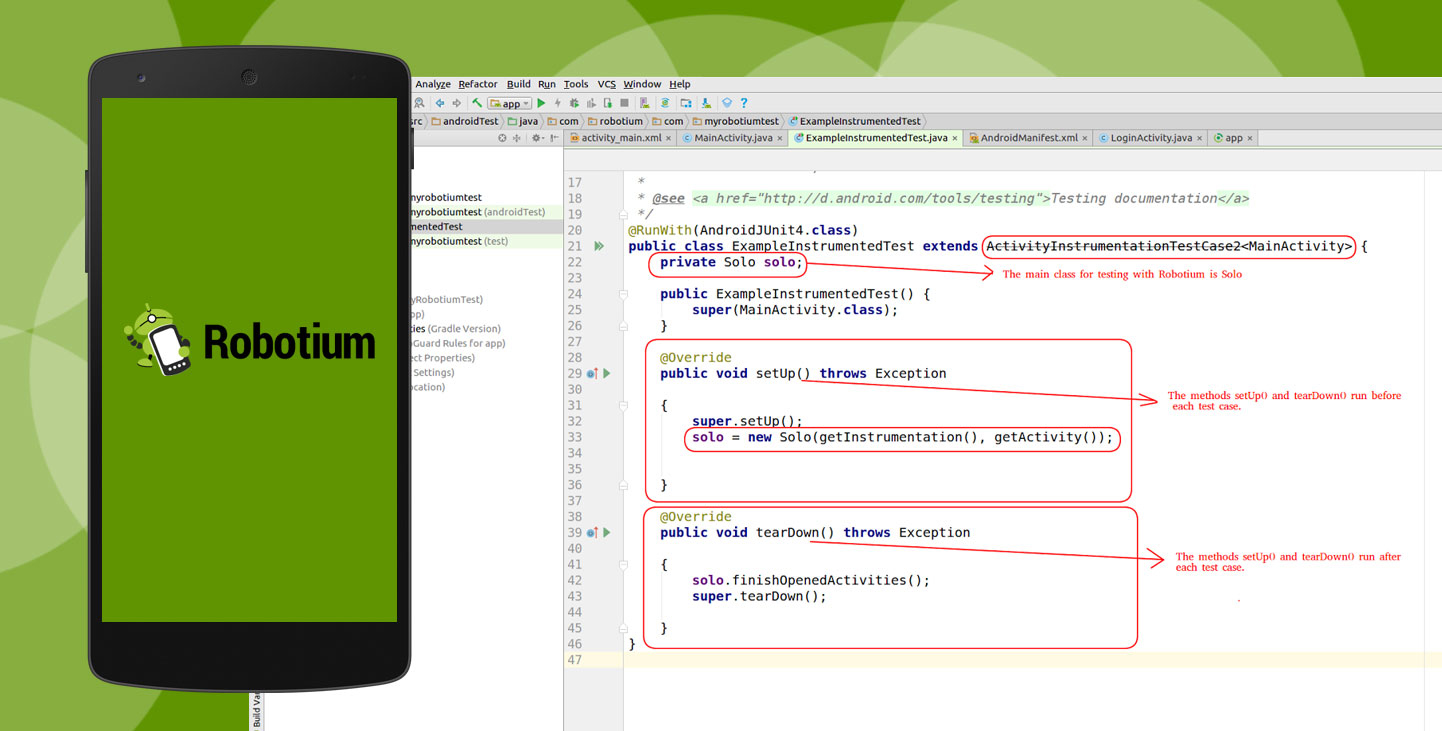Select myrobotiumtest (test) in project tree
Screen dimensions: 1442x731
[x=460, y=241]
